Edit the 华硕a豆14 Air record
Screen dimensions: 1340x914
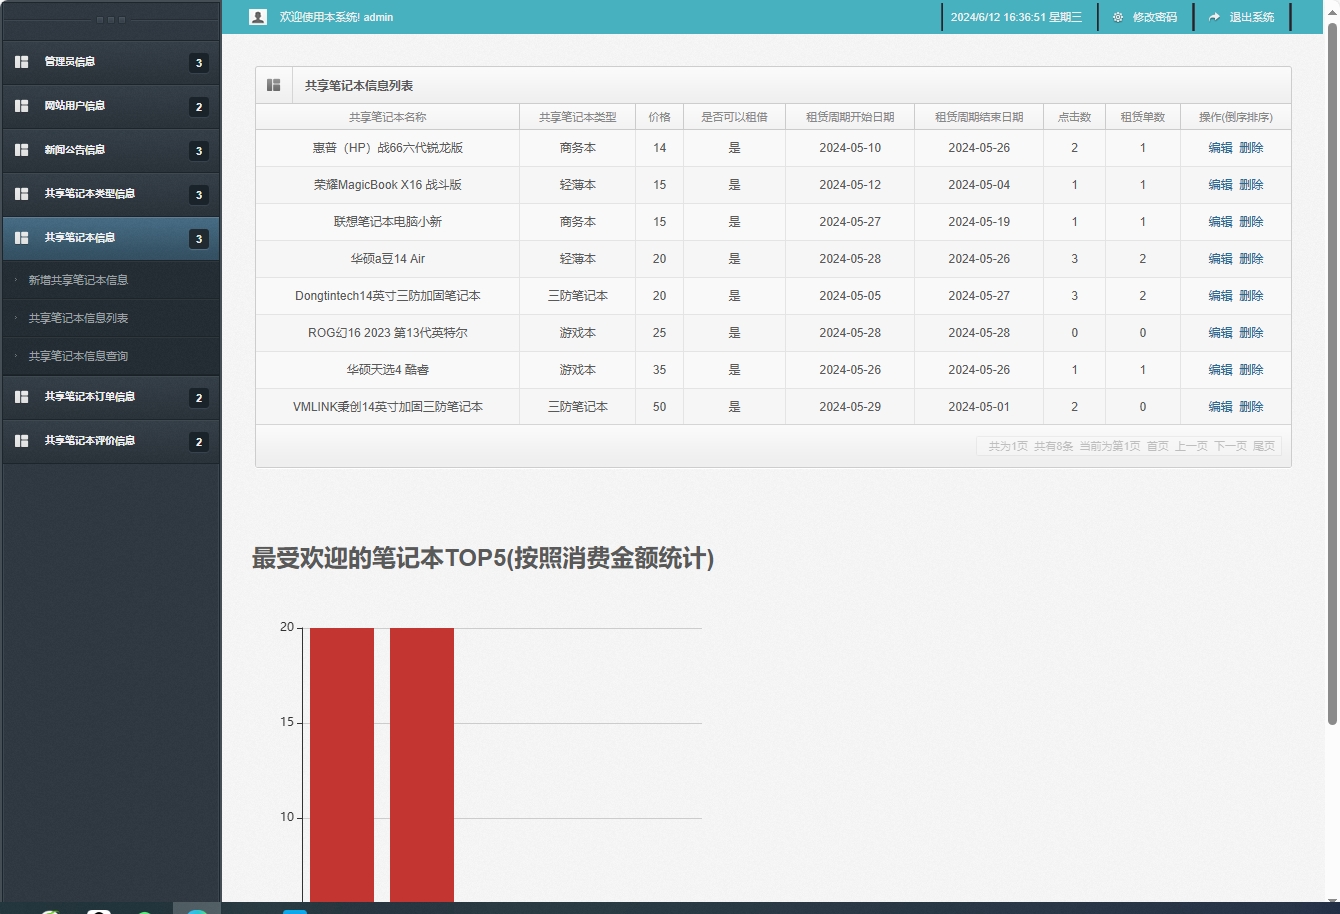pos(1221,258)
